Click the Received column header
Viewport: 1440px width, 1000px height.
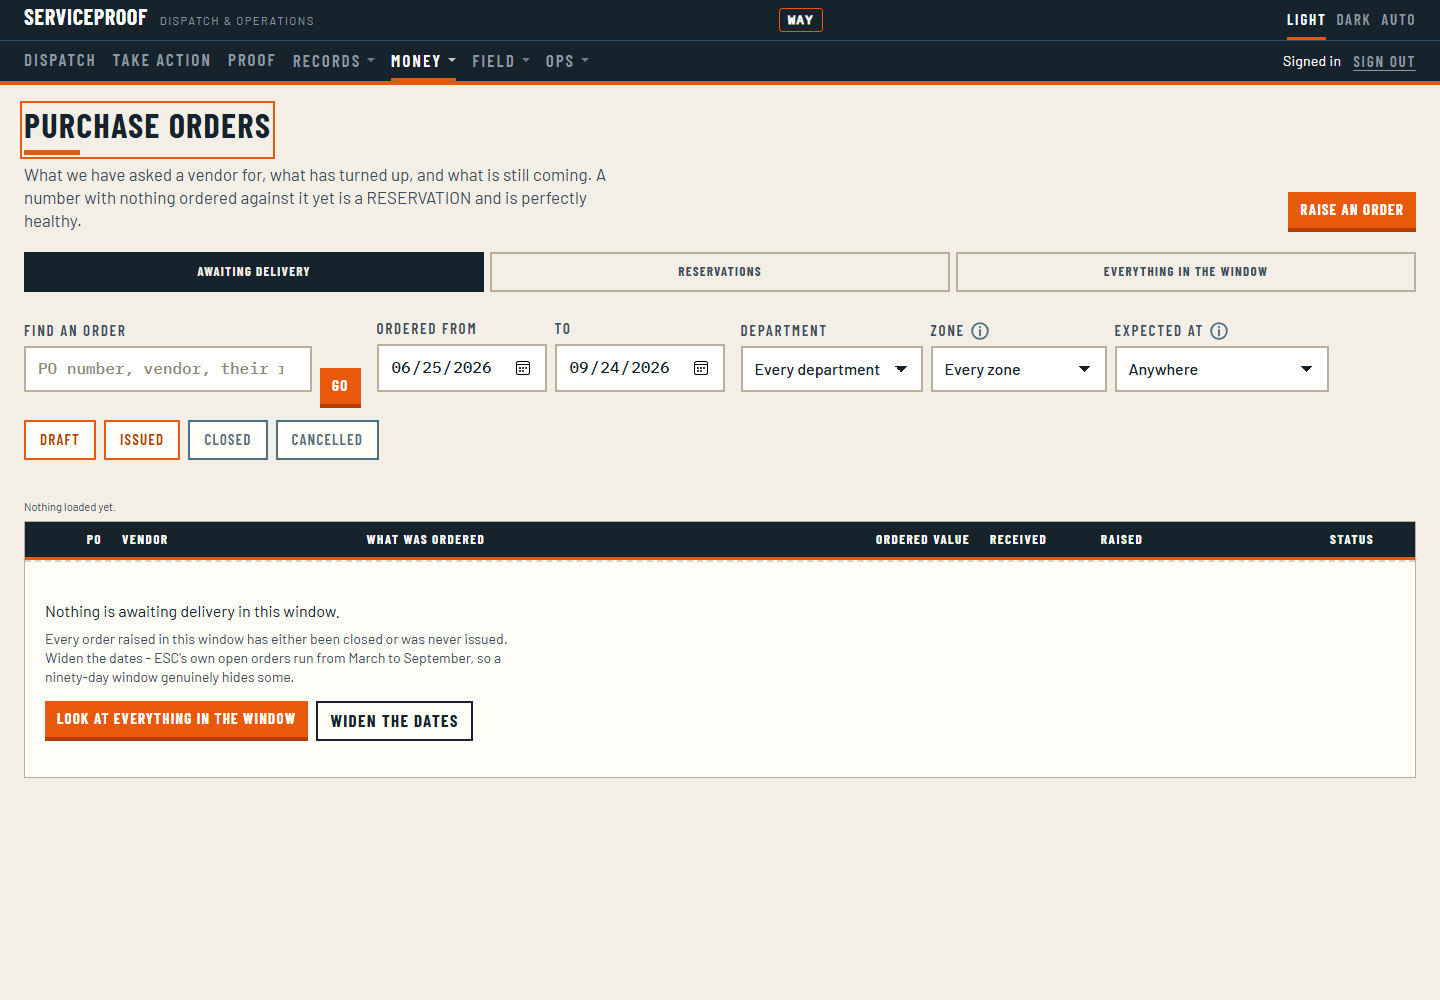pyautogui.click(x=1018, y=540)
